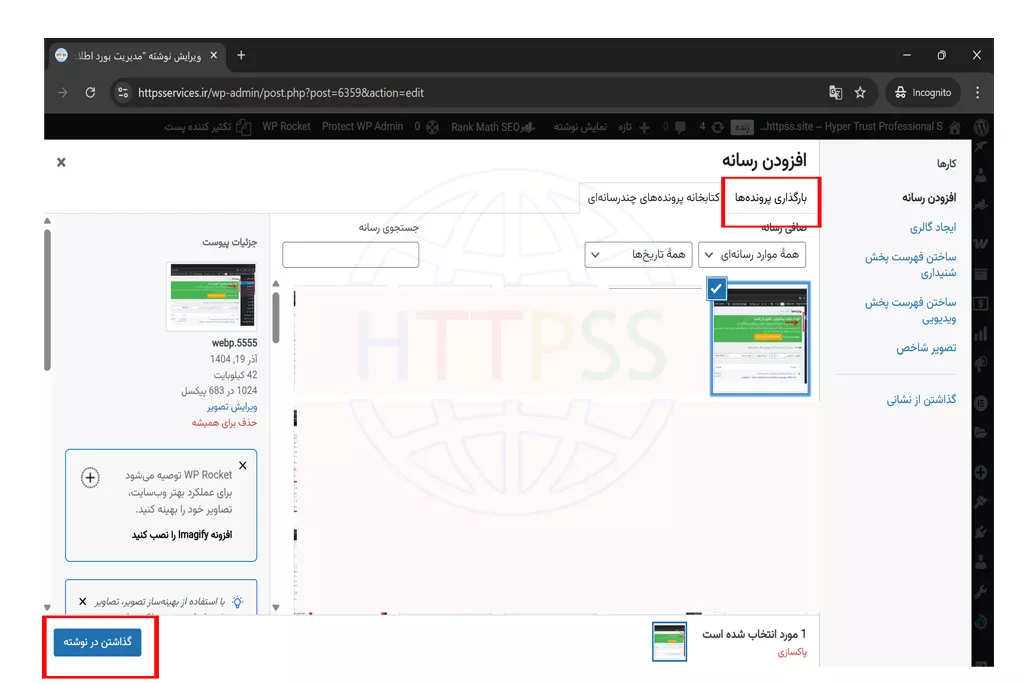Click the media search input field

coord(350,255)
